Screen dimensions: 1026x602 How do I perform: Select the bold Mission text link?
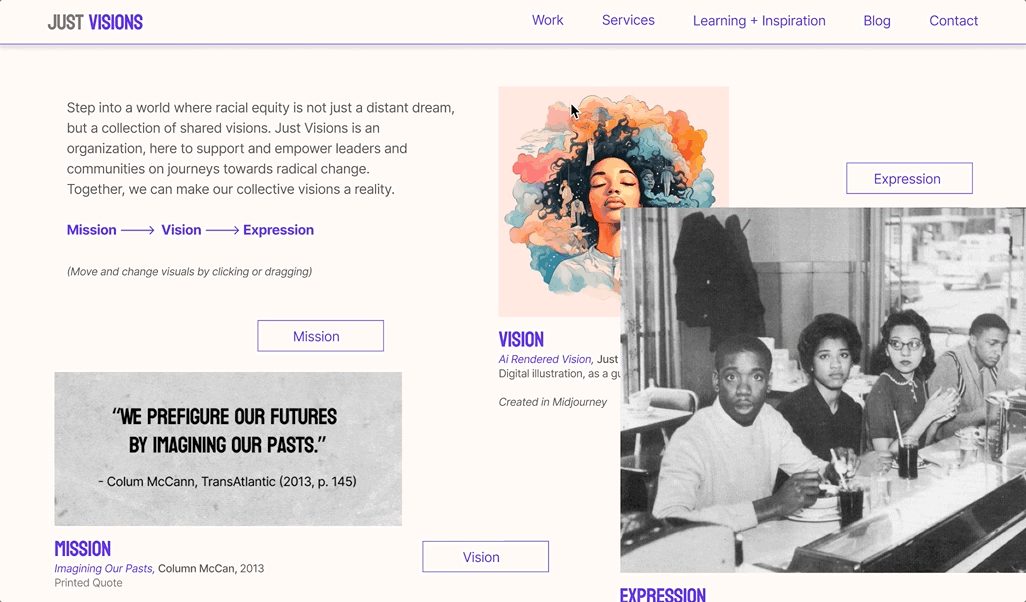tap(92, 230)
